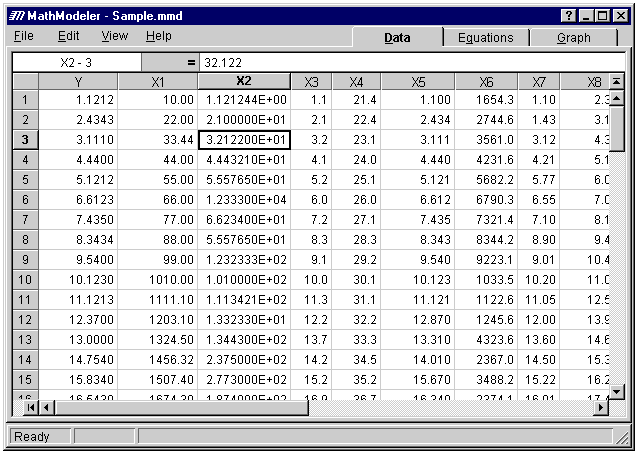Click cell 6.55 in X7 column
640x456 pixels.
(539, 200)
